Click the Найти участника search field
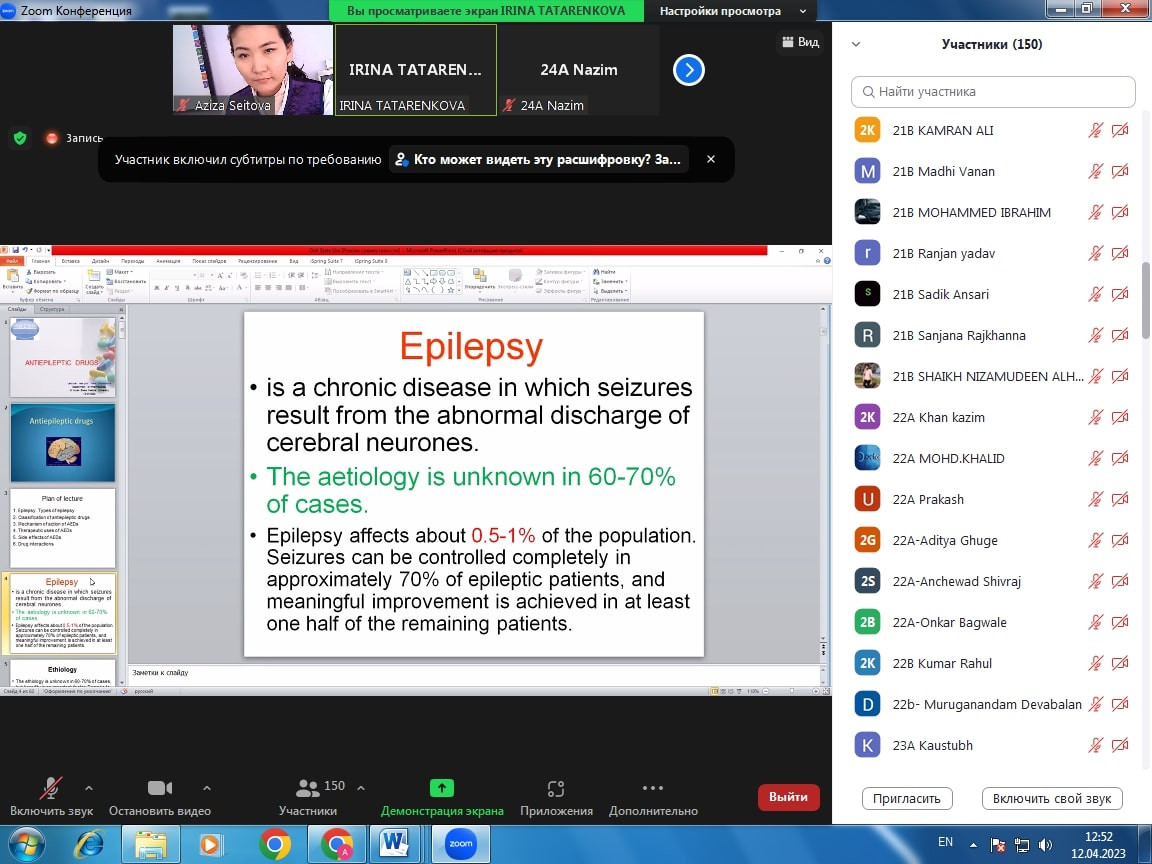The image size is (1152, 864). tap(993, 91)
